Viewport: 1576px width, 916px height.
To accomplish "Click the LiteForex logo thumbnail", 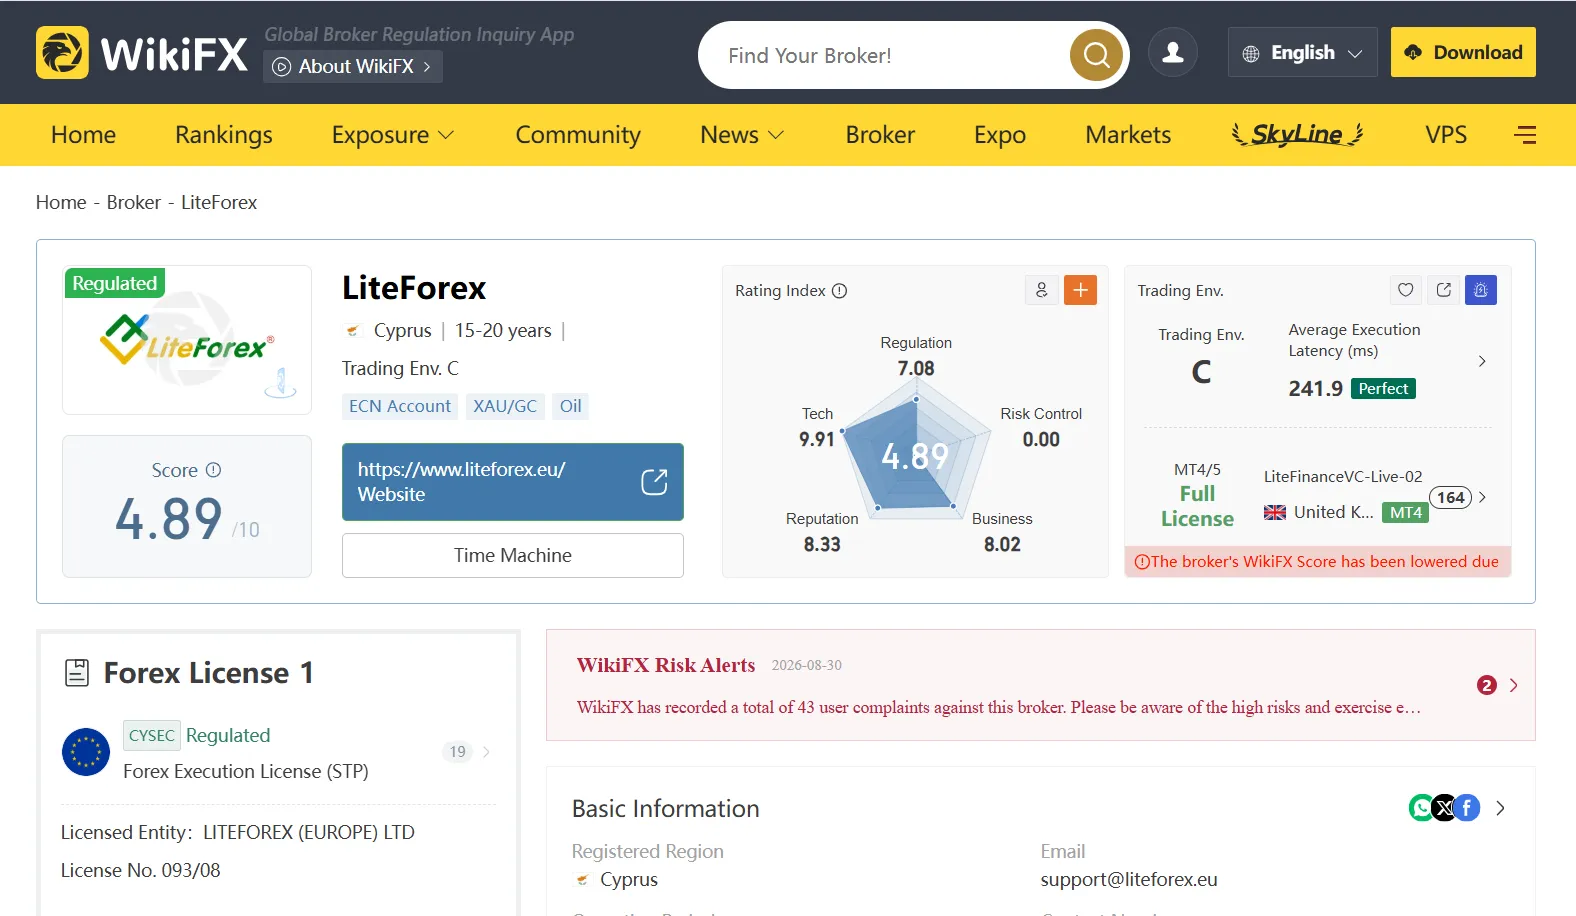I will point(187,340).
